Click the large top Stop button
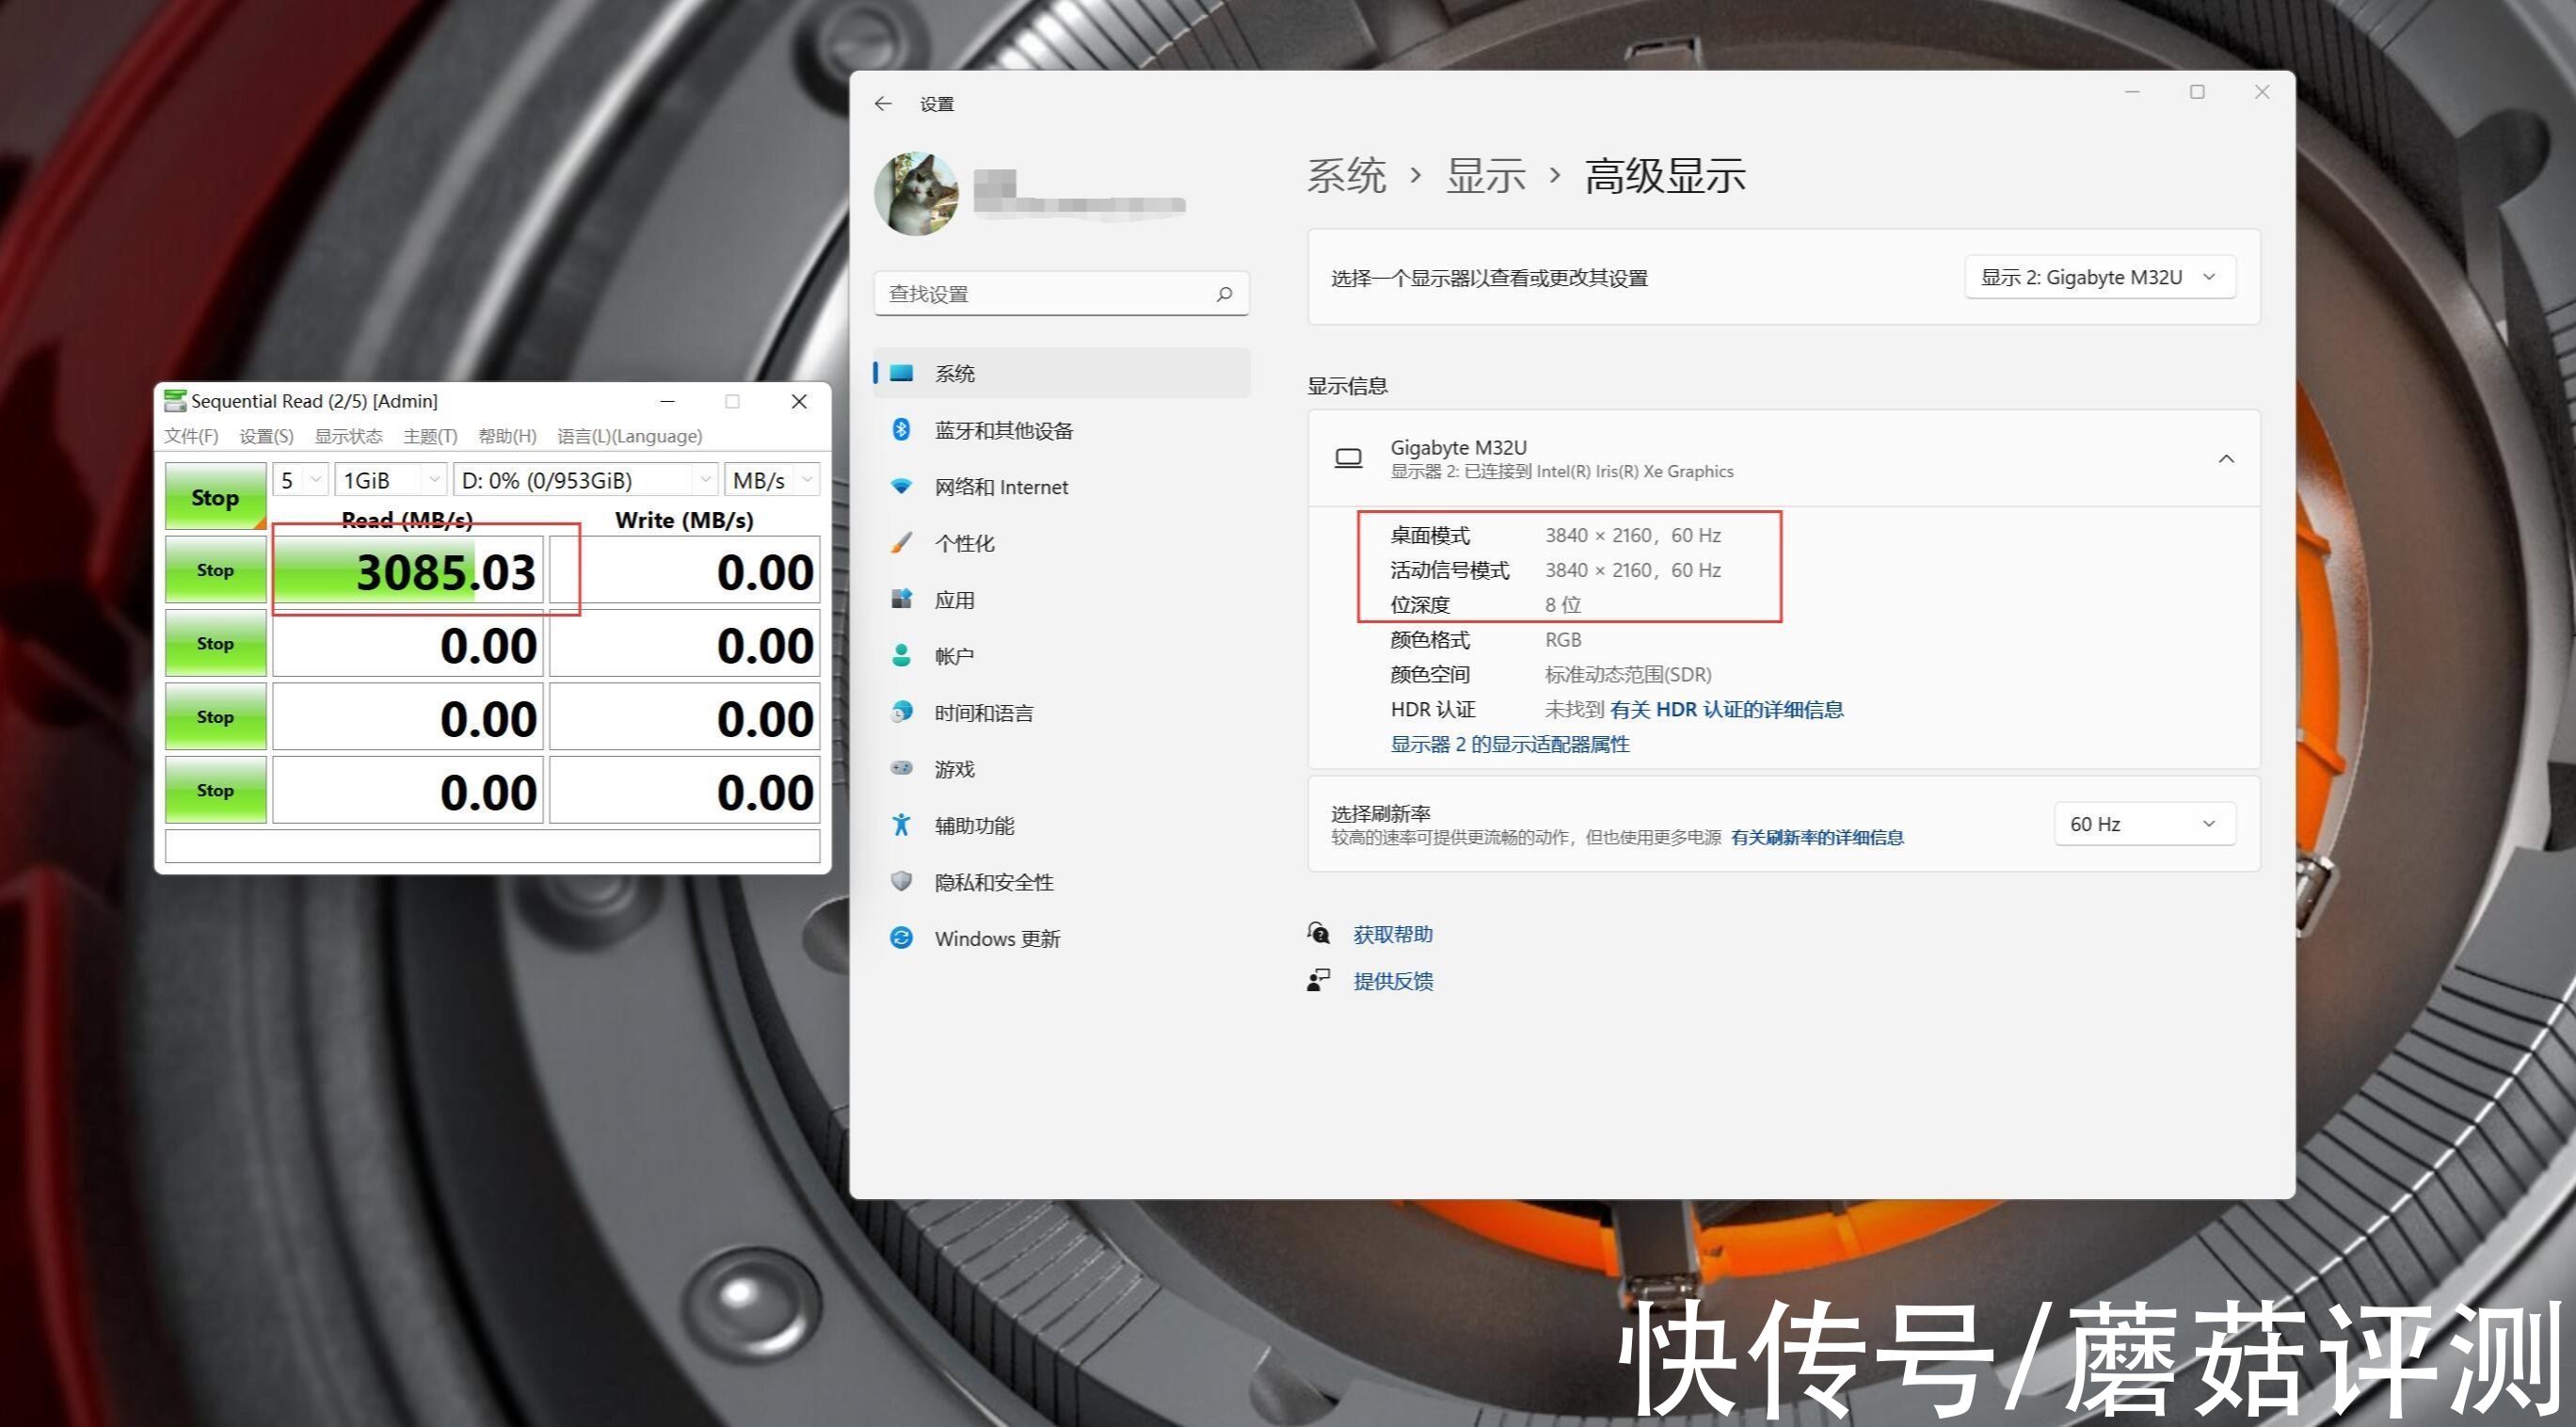 click(215, 496)
